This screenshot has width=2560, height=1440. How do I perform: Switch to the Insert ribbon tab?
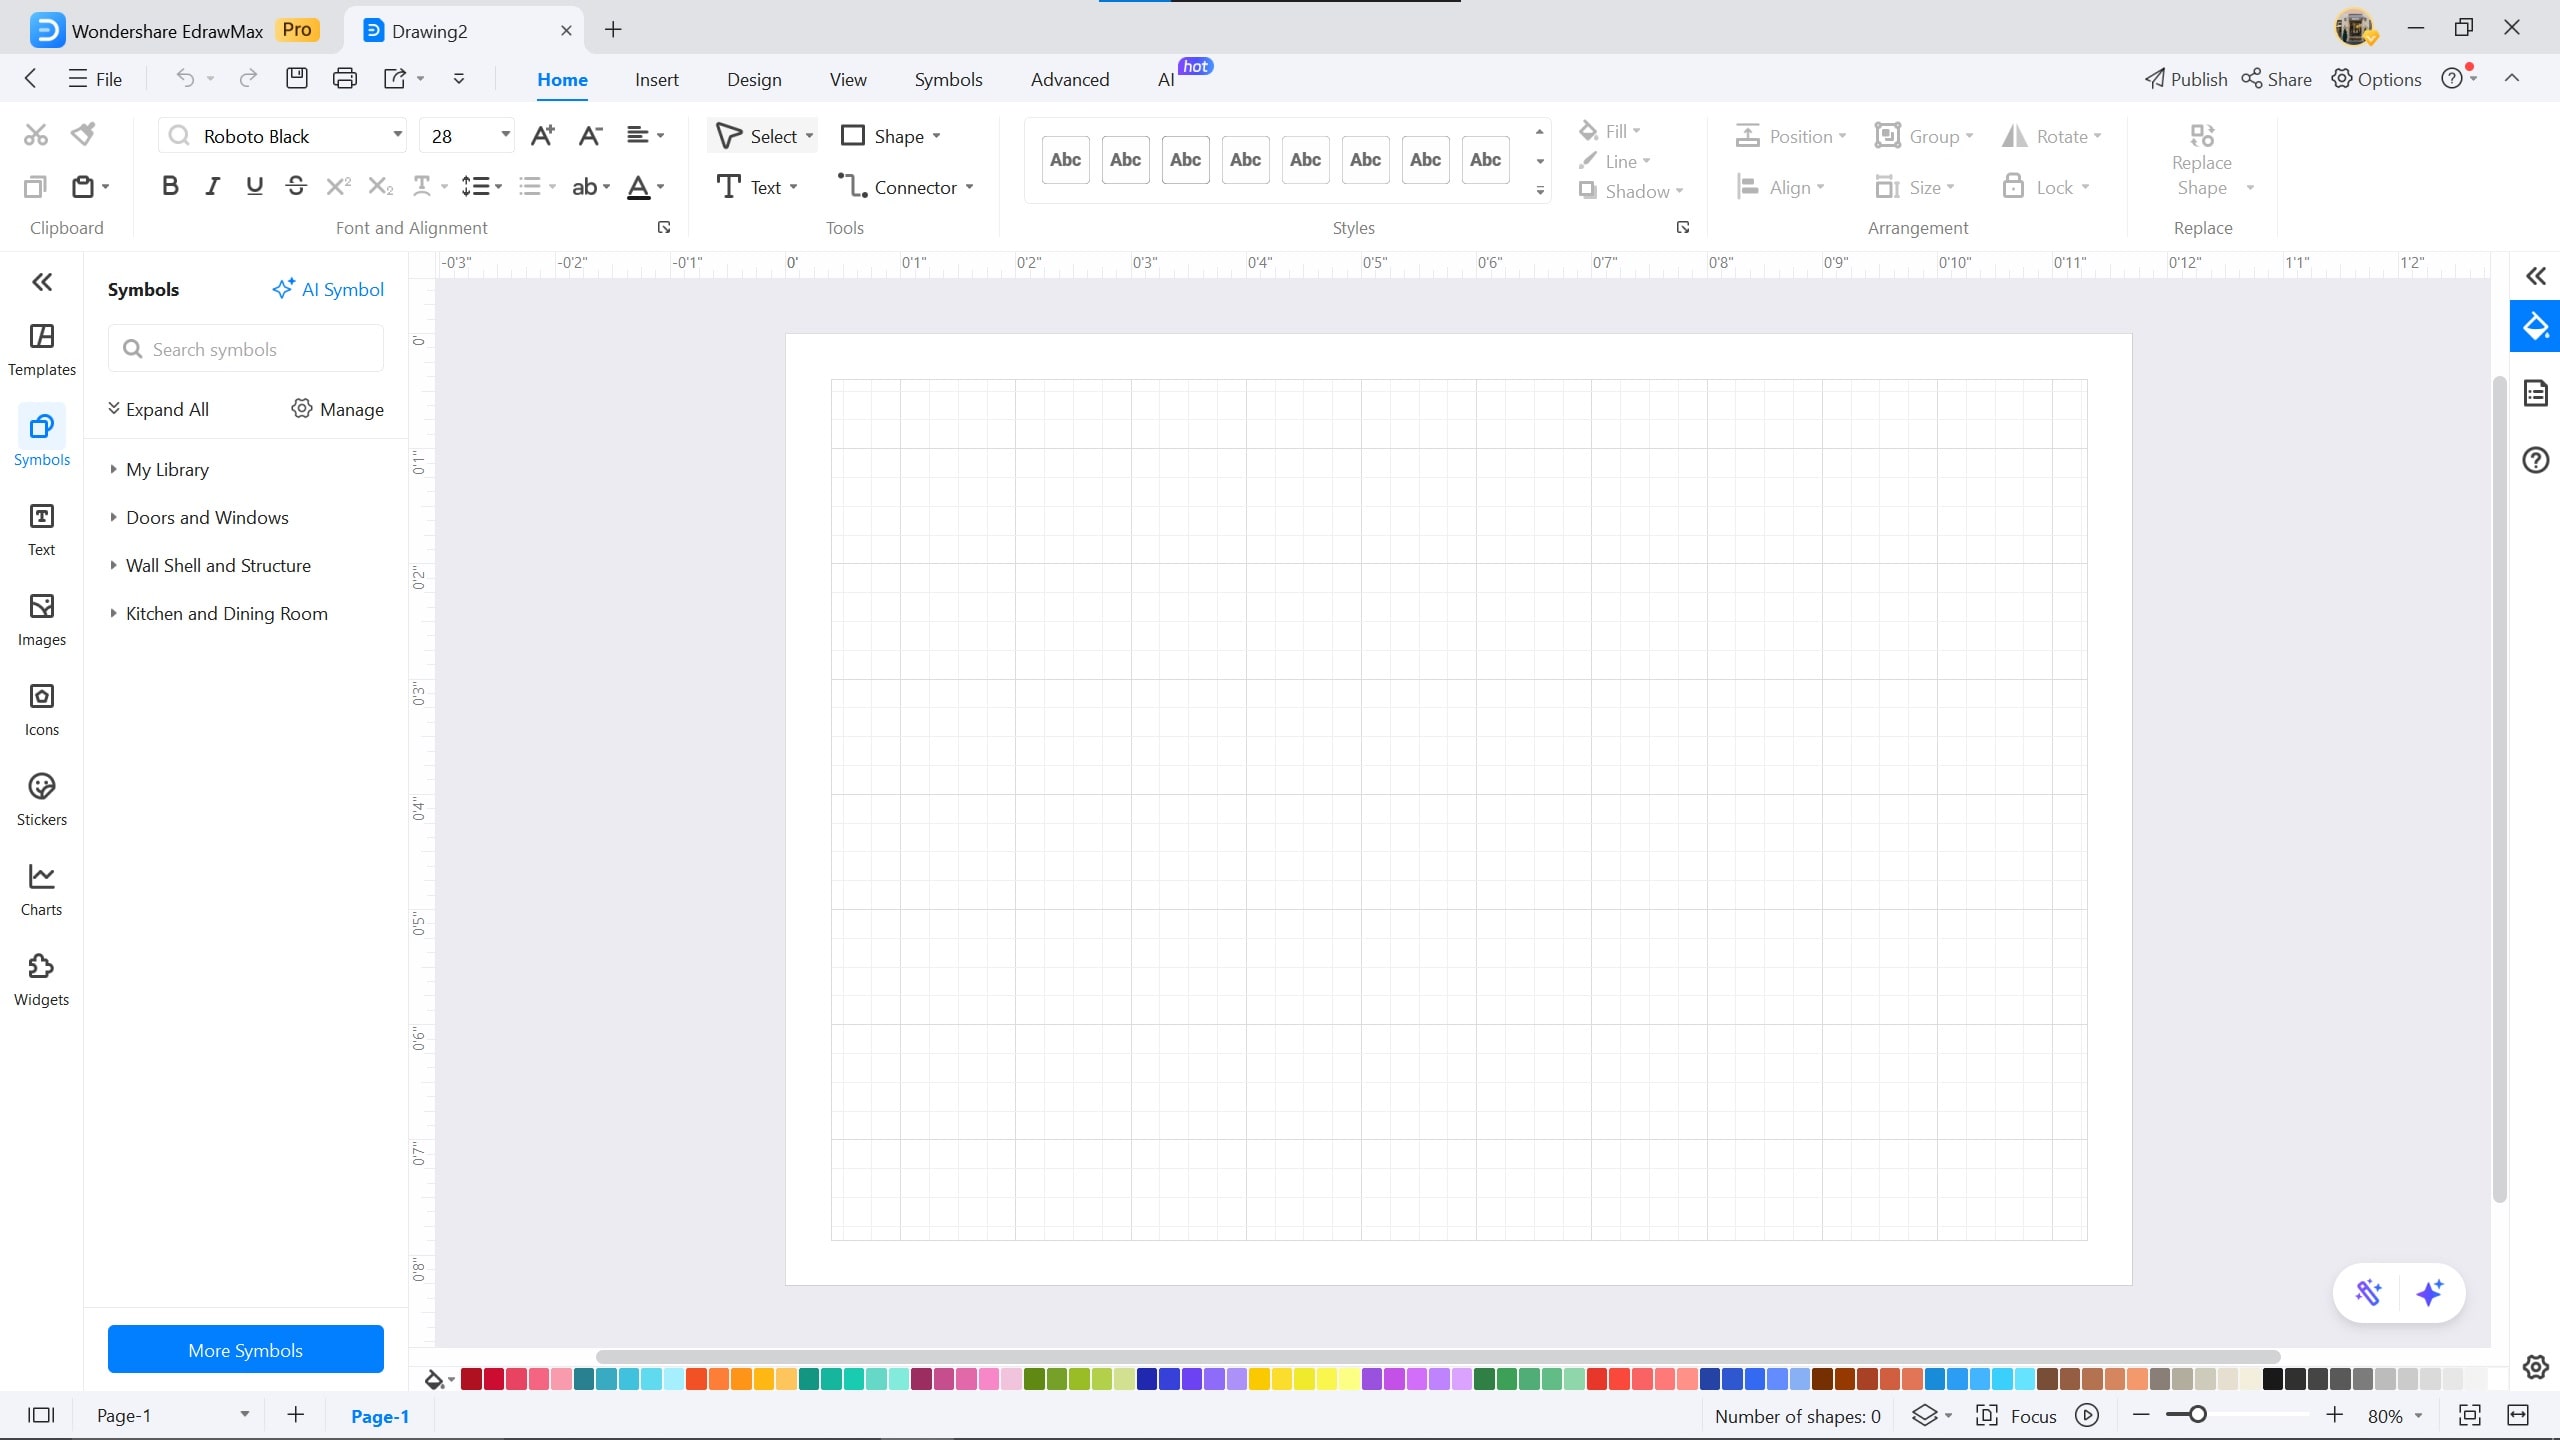[x=656, y=79]
